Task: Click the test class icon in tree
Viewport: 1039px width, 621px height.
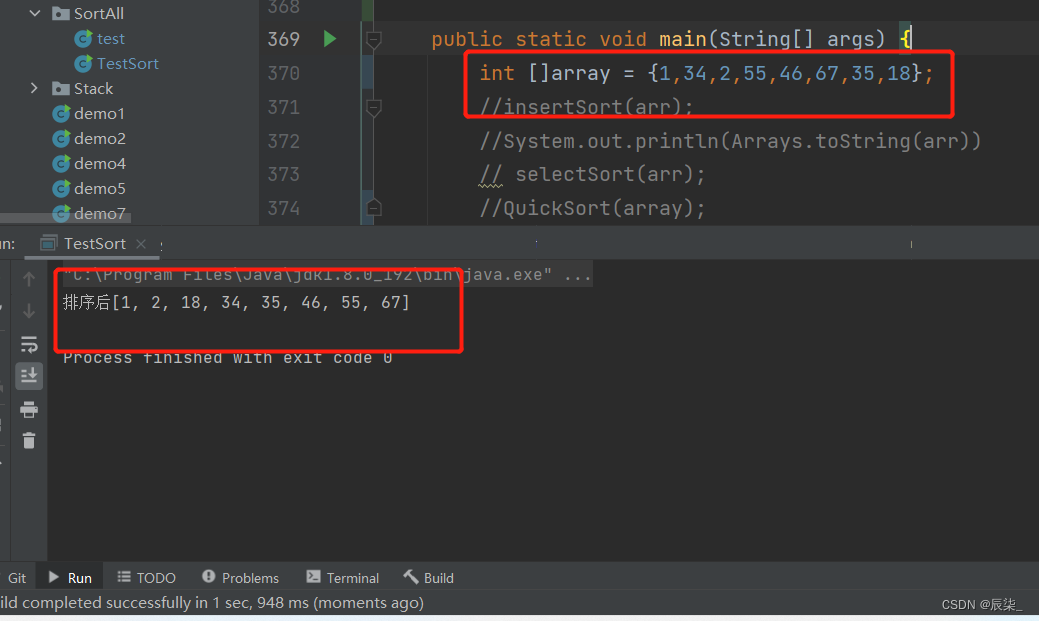Action: [x=83, y=38]
